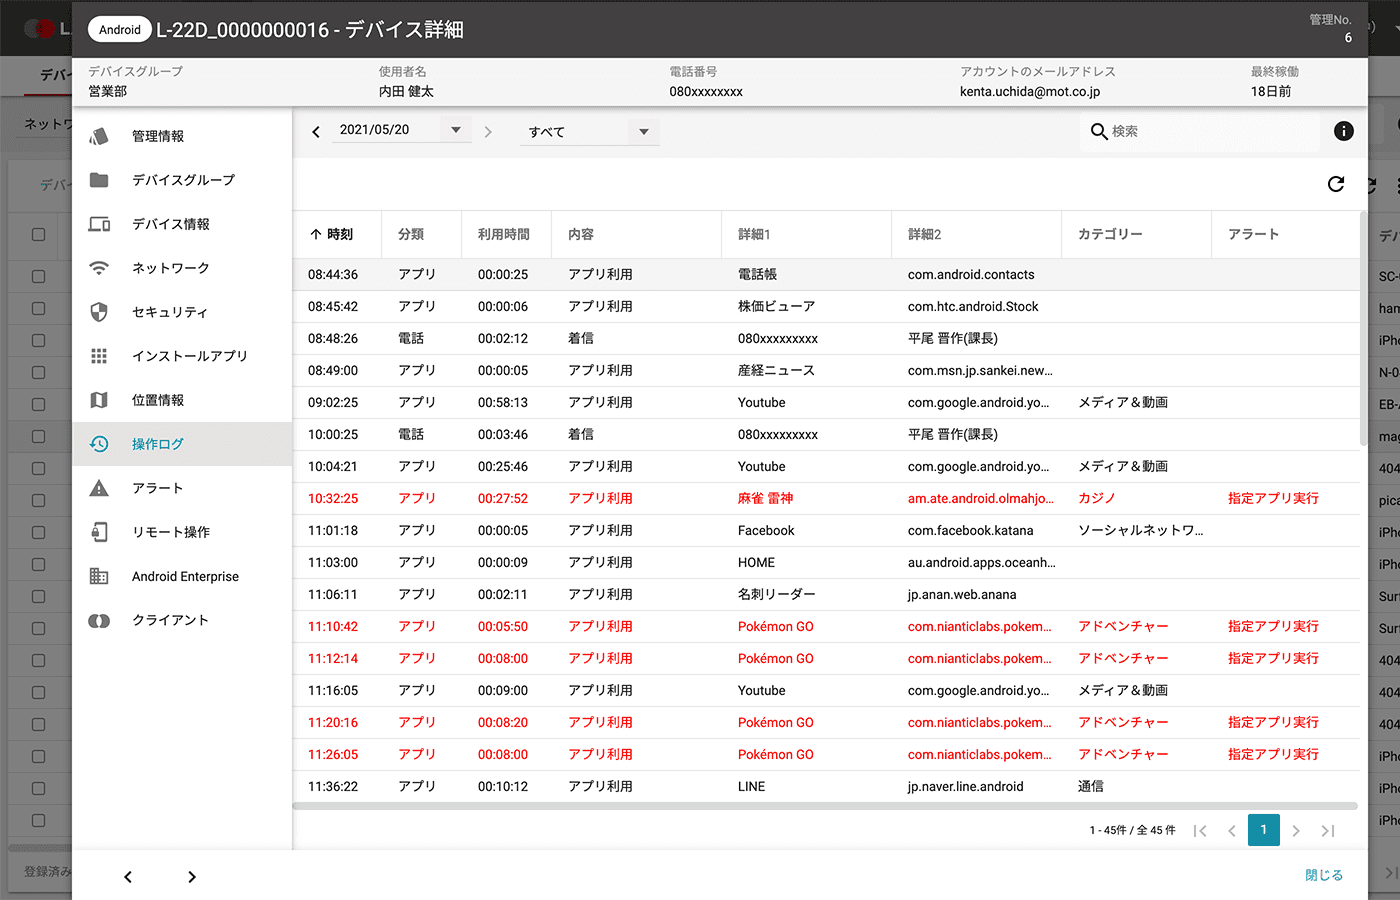Show previous device with bottom-left arrow
The height and width of the screenshot is (900, 1400).
coord(128,877)
